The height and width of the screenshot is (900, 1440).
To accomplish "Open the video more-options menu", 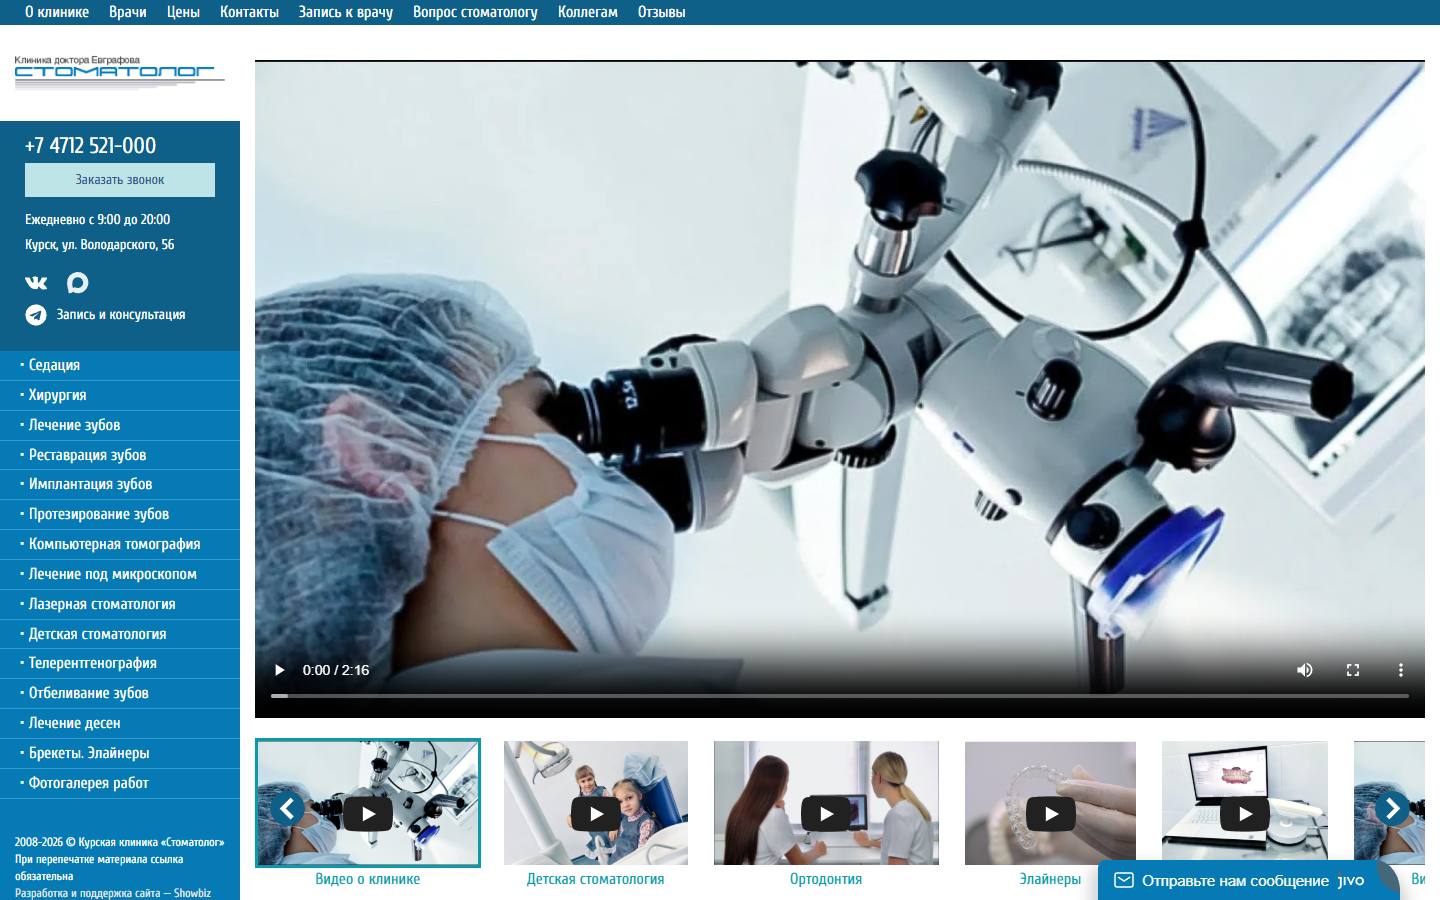I will (x=1401, y=670).
